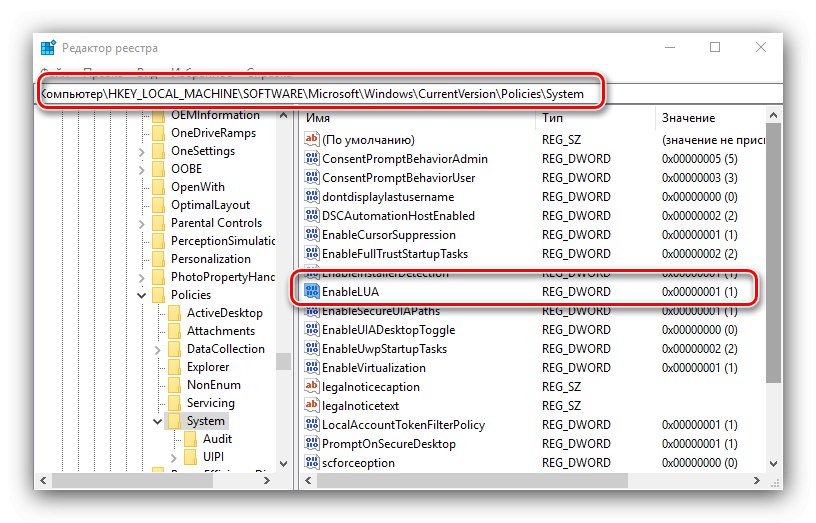Click the ActiveDesktop folder icon
The image size is (816, 523).
(x=174, y=313)
